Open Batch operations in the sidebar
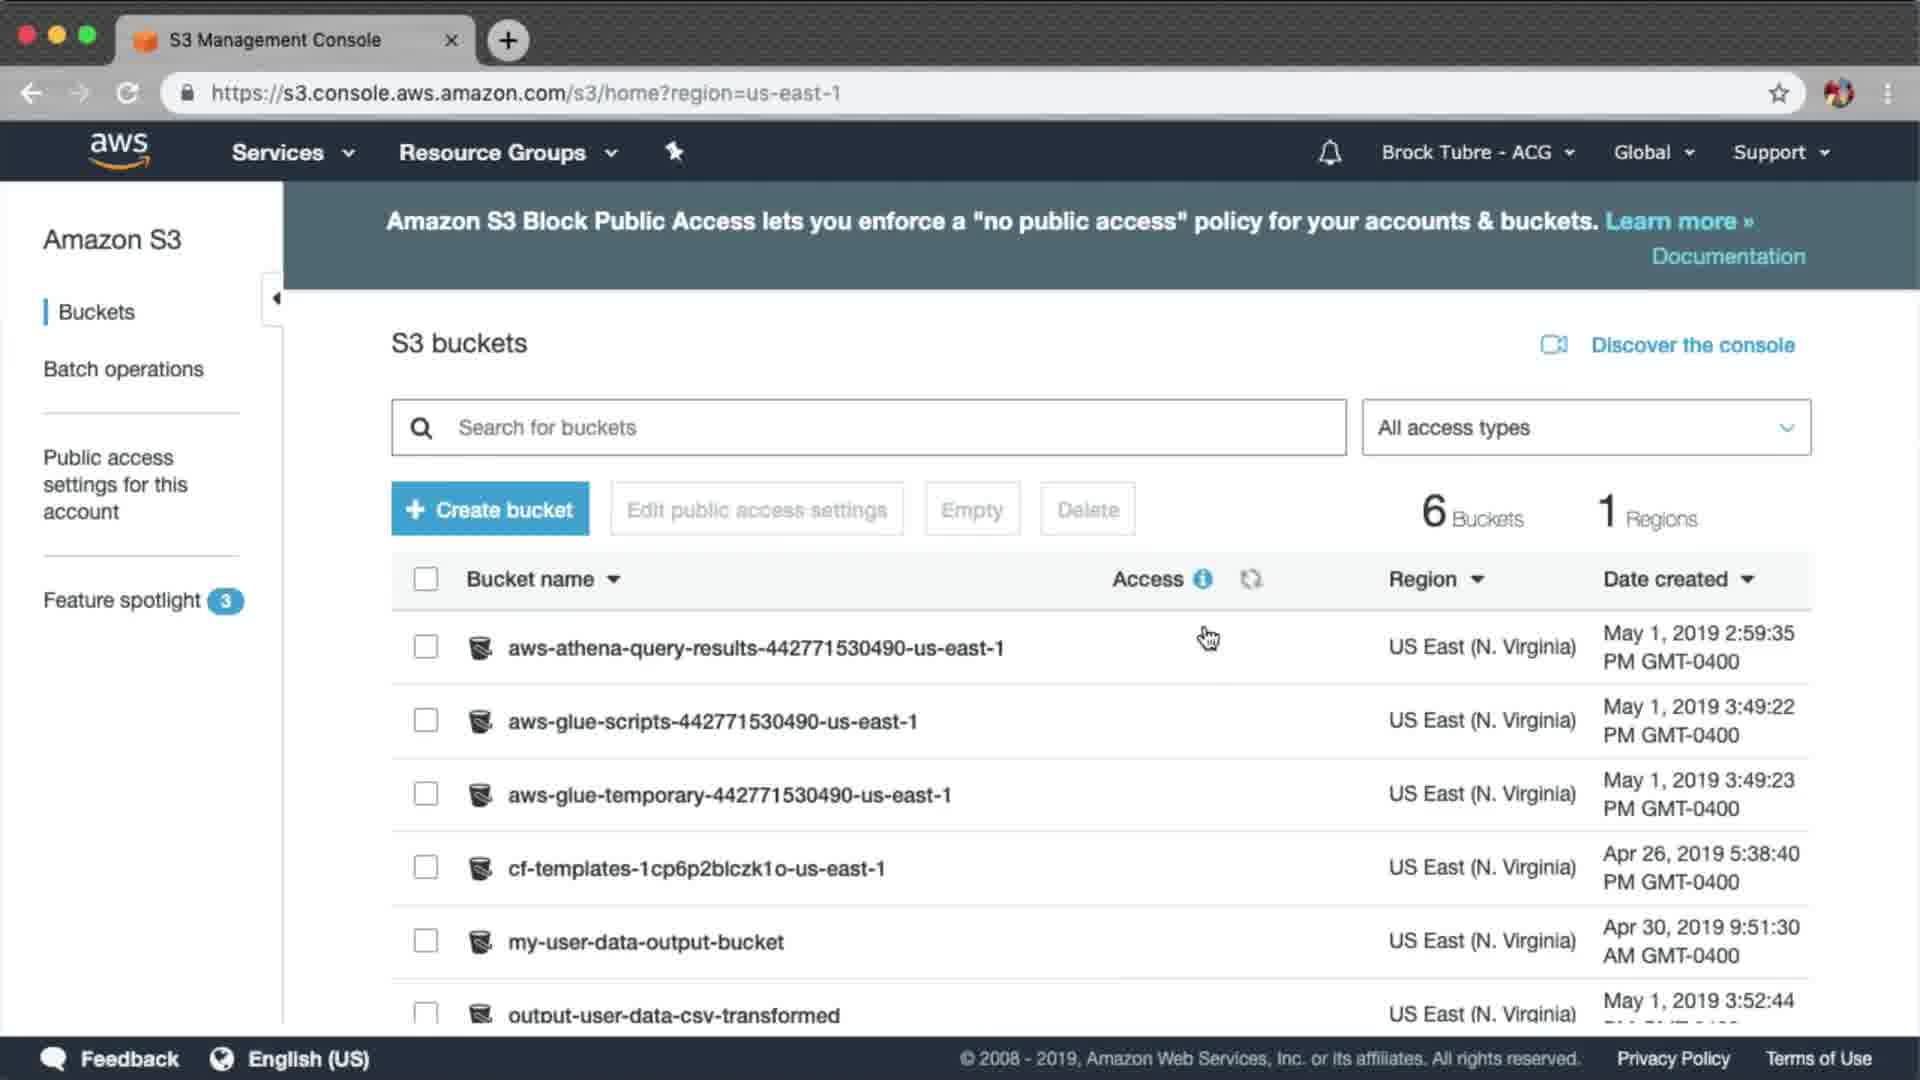The height and width of the screenshot is (1080, 1920). tap(123, 369)
